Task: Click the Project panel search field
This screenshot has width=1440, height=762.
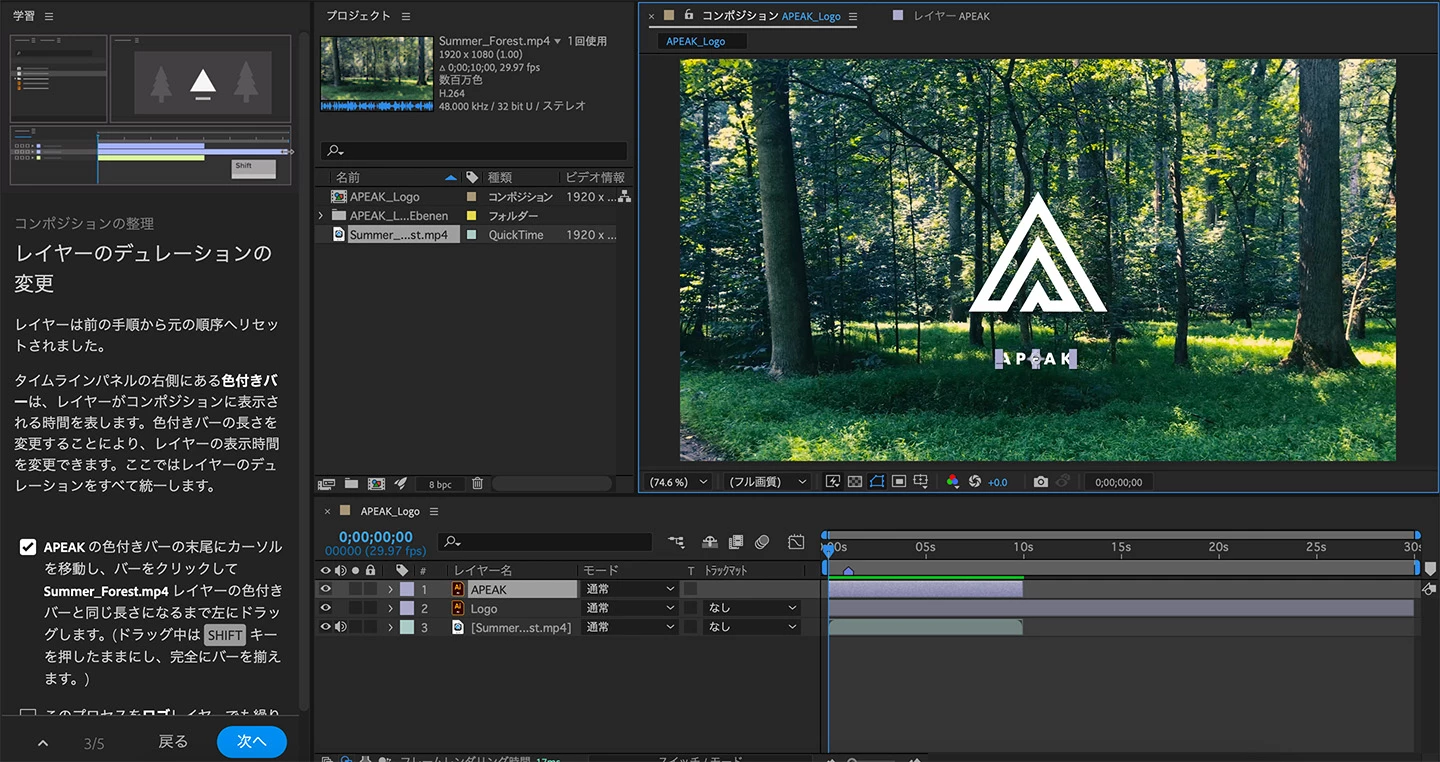Action: pos(474,151)
